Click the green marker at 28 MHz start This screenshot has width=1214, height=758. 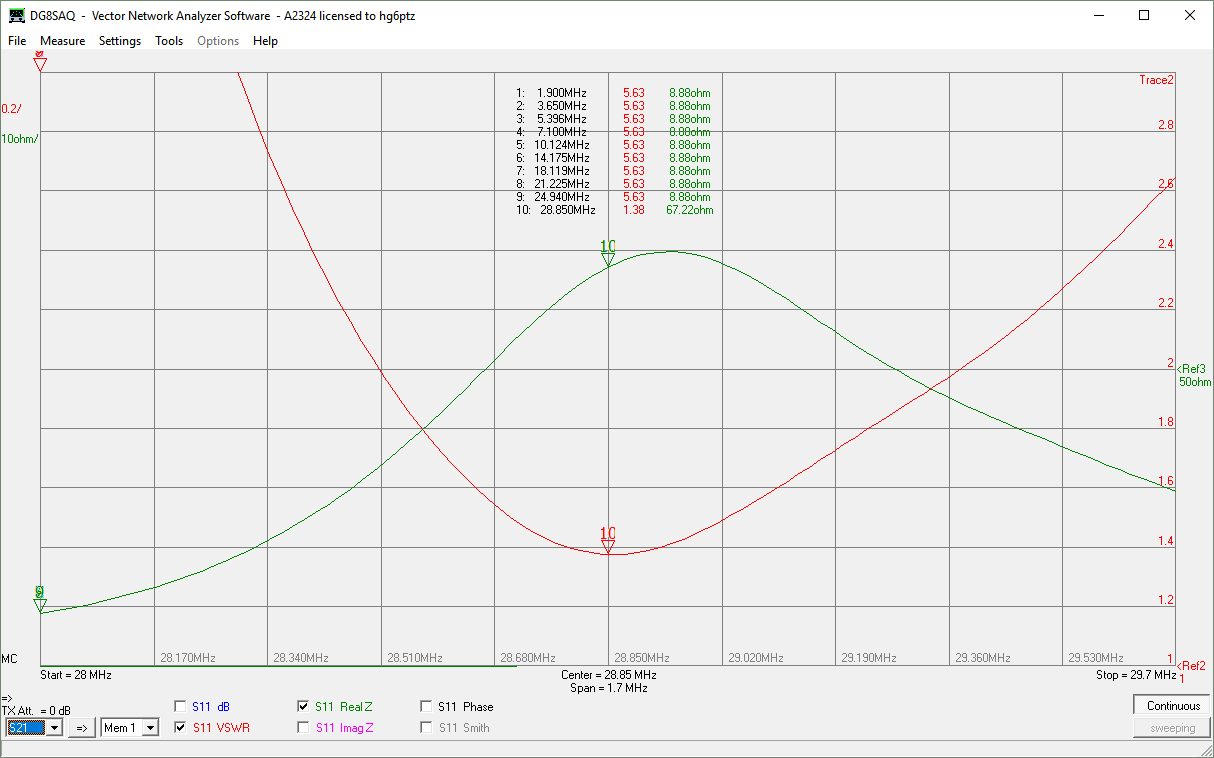click(40, 604)
